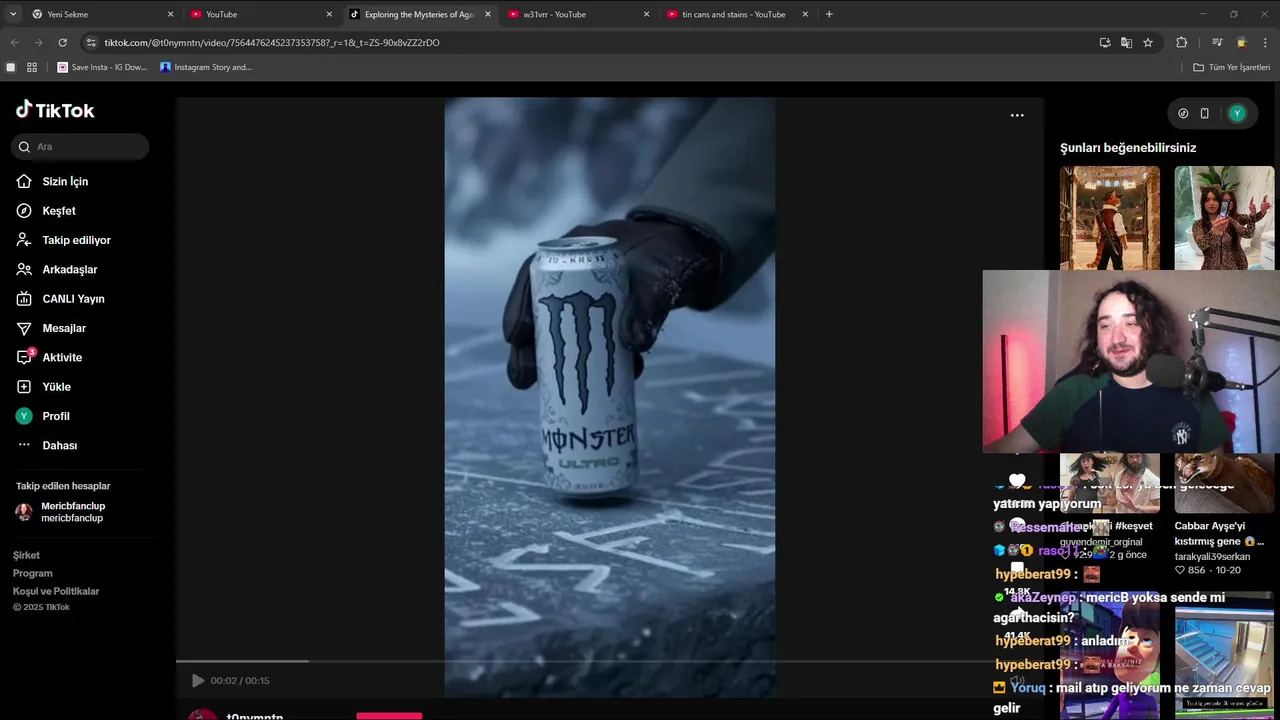
Task: Open Tüm Yer İşaretleri bookmarks folder
Action: [x=1232, y=67]
